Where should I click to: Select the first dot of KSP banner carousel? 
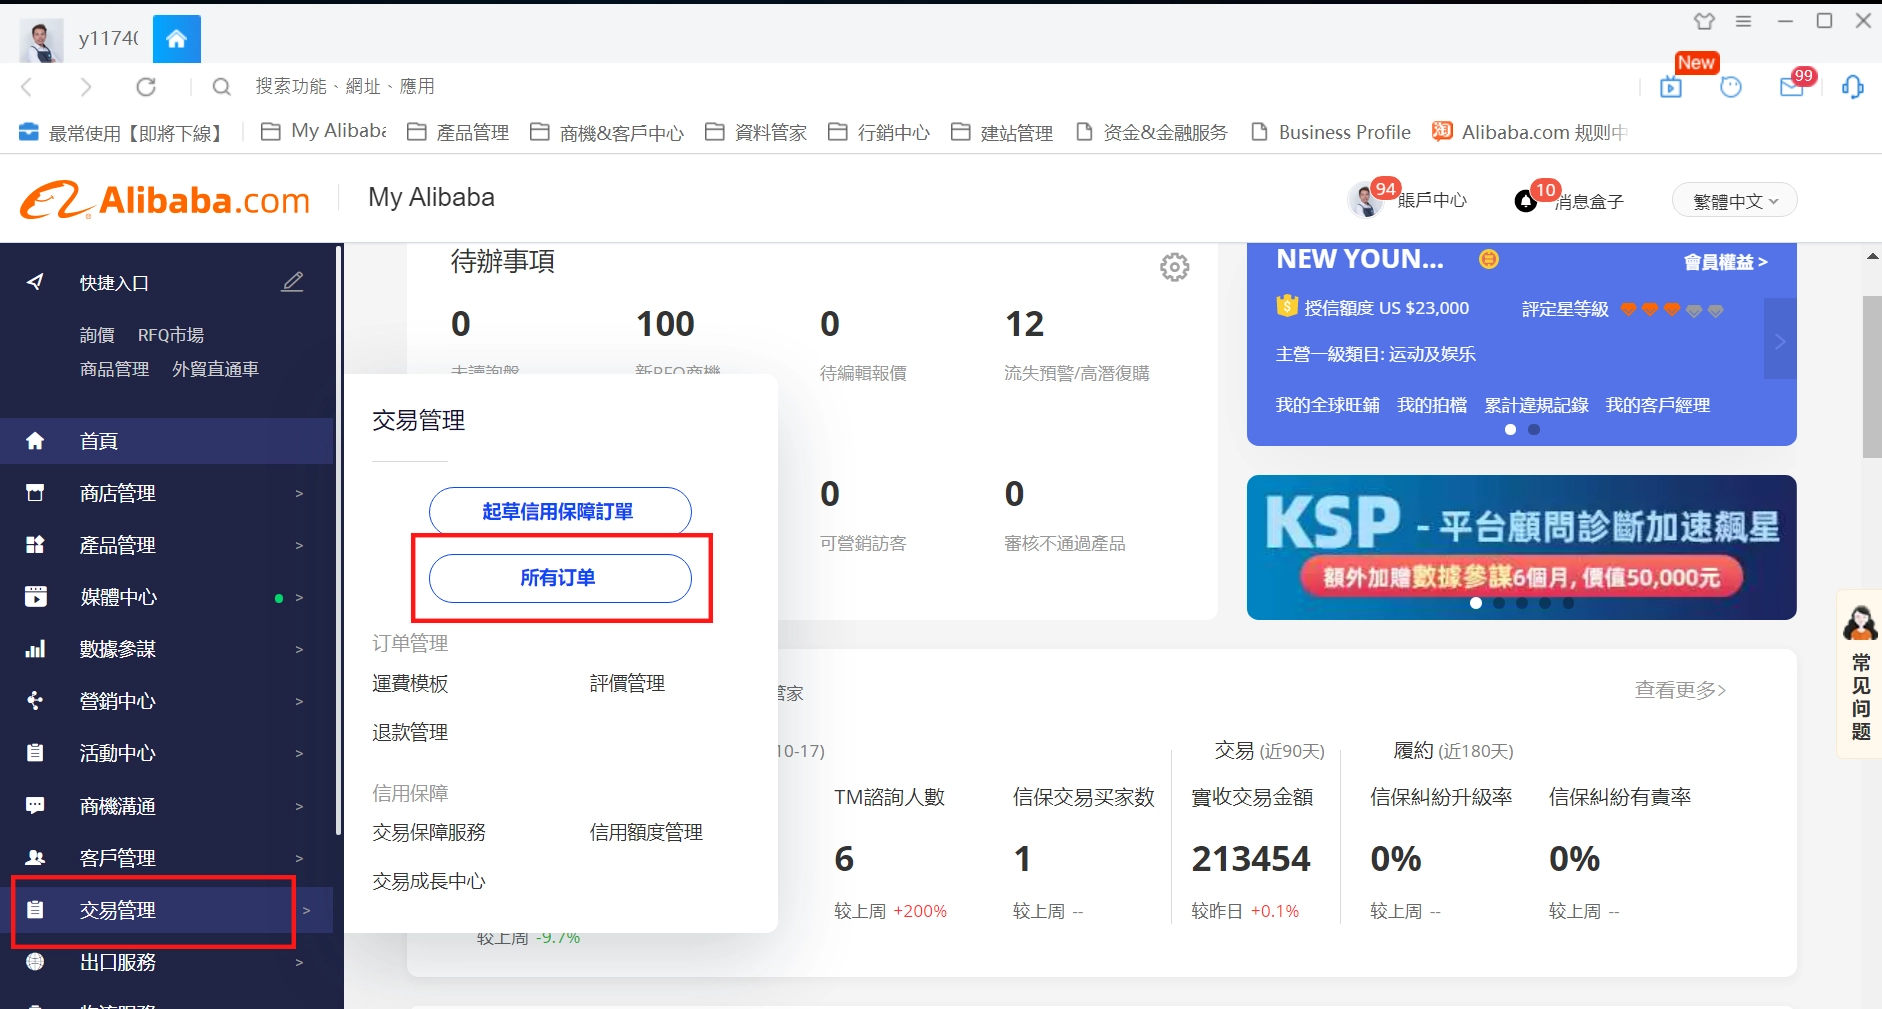[x=1476, y=603]
